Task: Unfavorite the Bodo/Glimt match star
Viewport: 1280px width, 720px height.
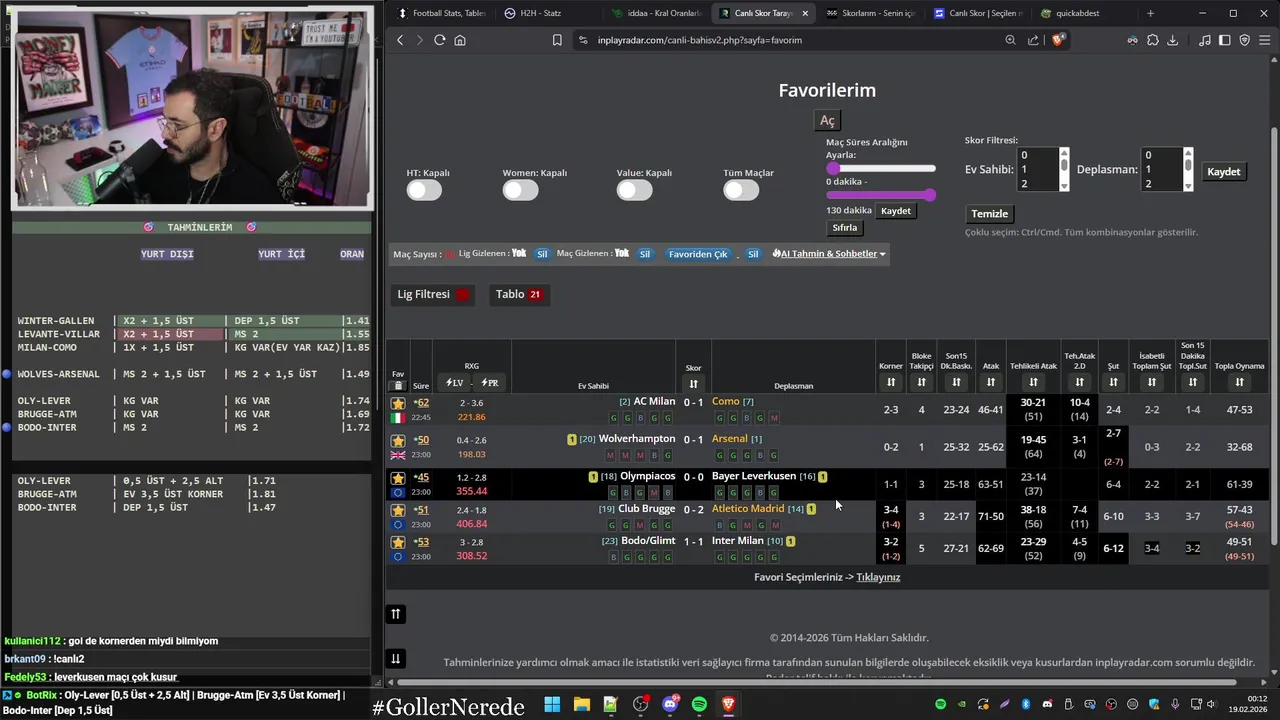Action: click(398, 542)
